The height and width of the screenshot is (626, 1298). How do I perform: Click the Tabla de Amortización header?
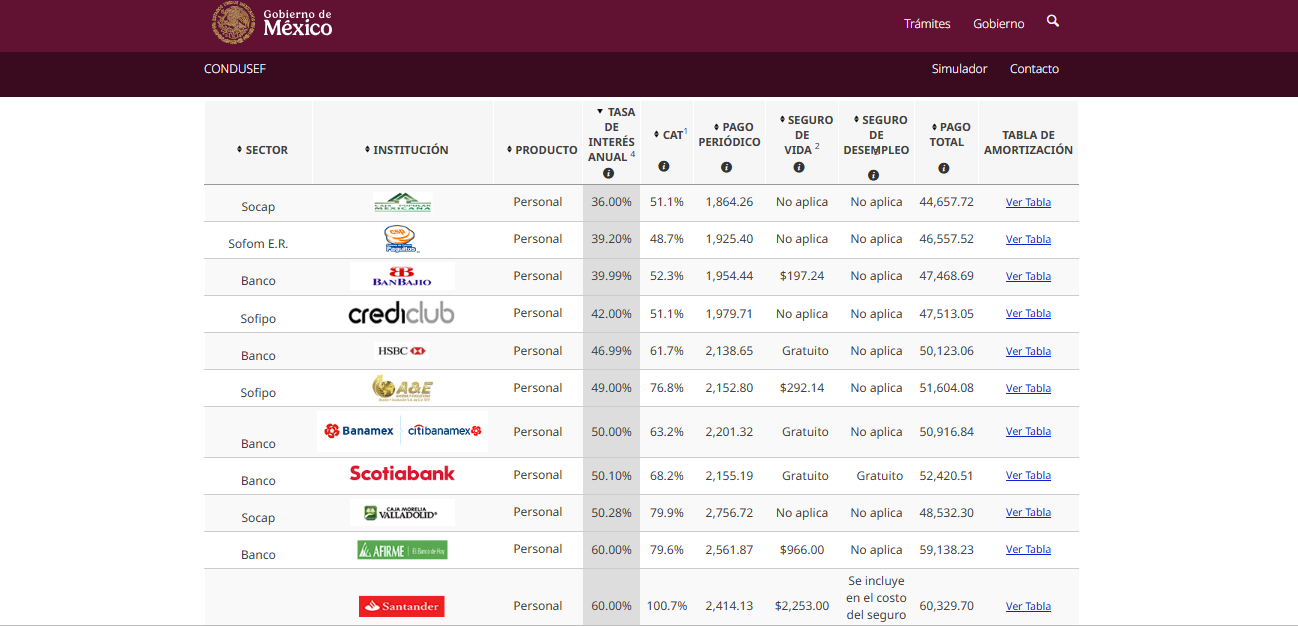coord(1028,142)
